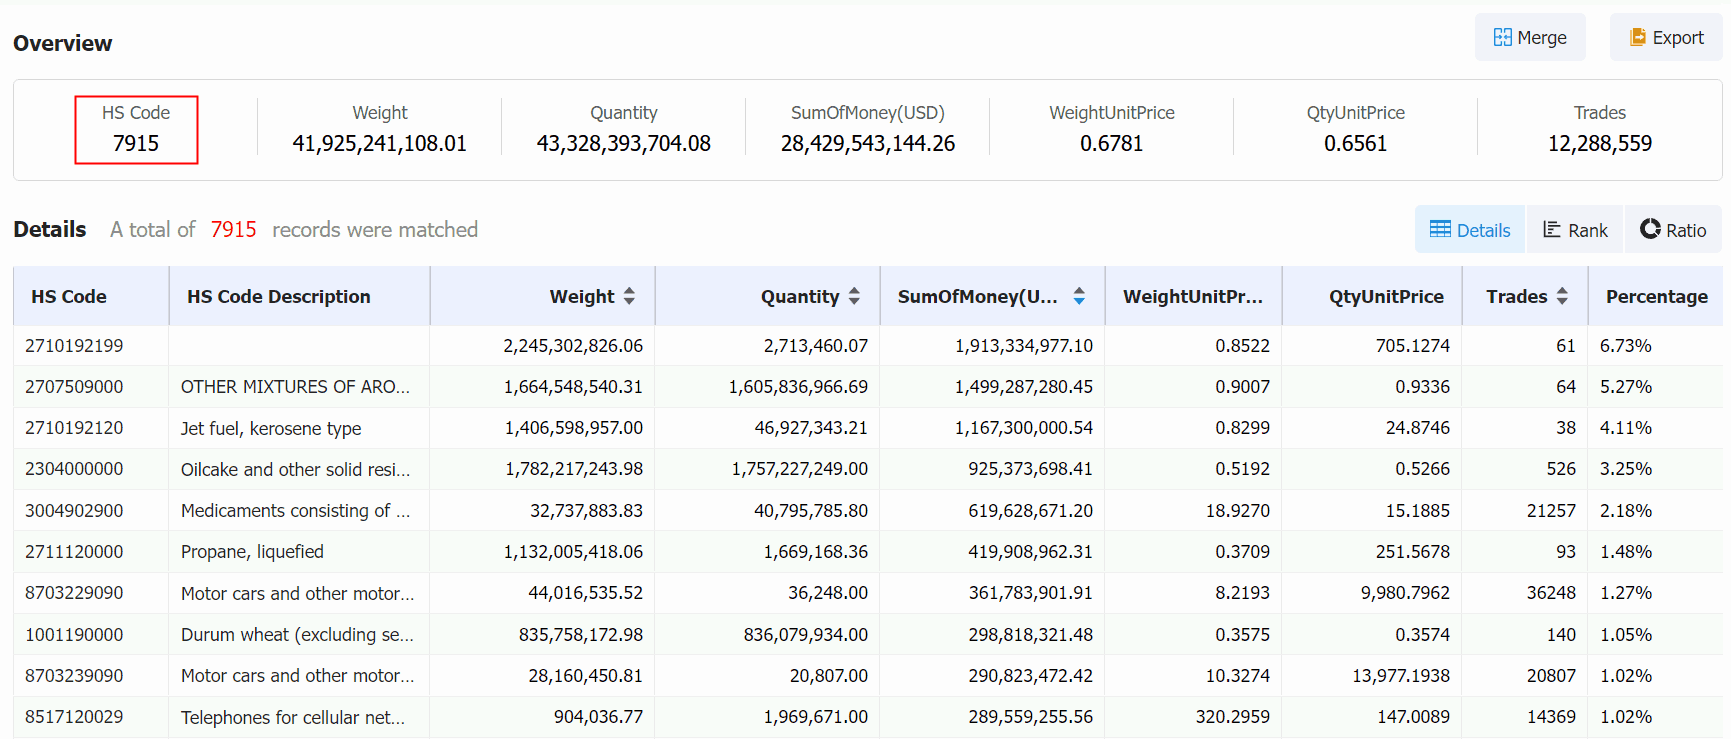Image resolution: width=1731 pixels, height=739 pixels.
Task: Click the Merge button
Action: click(x=1530, y=37)
